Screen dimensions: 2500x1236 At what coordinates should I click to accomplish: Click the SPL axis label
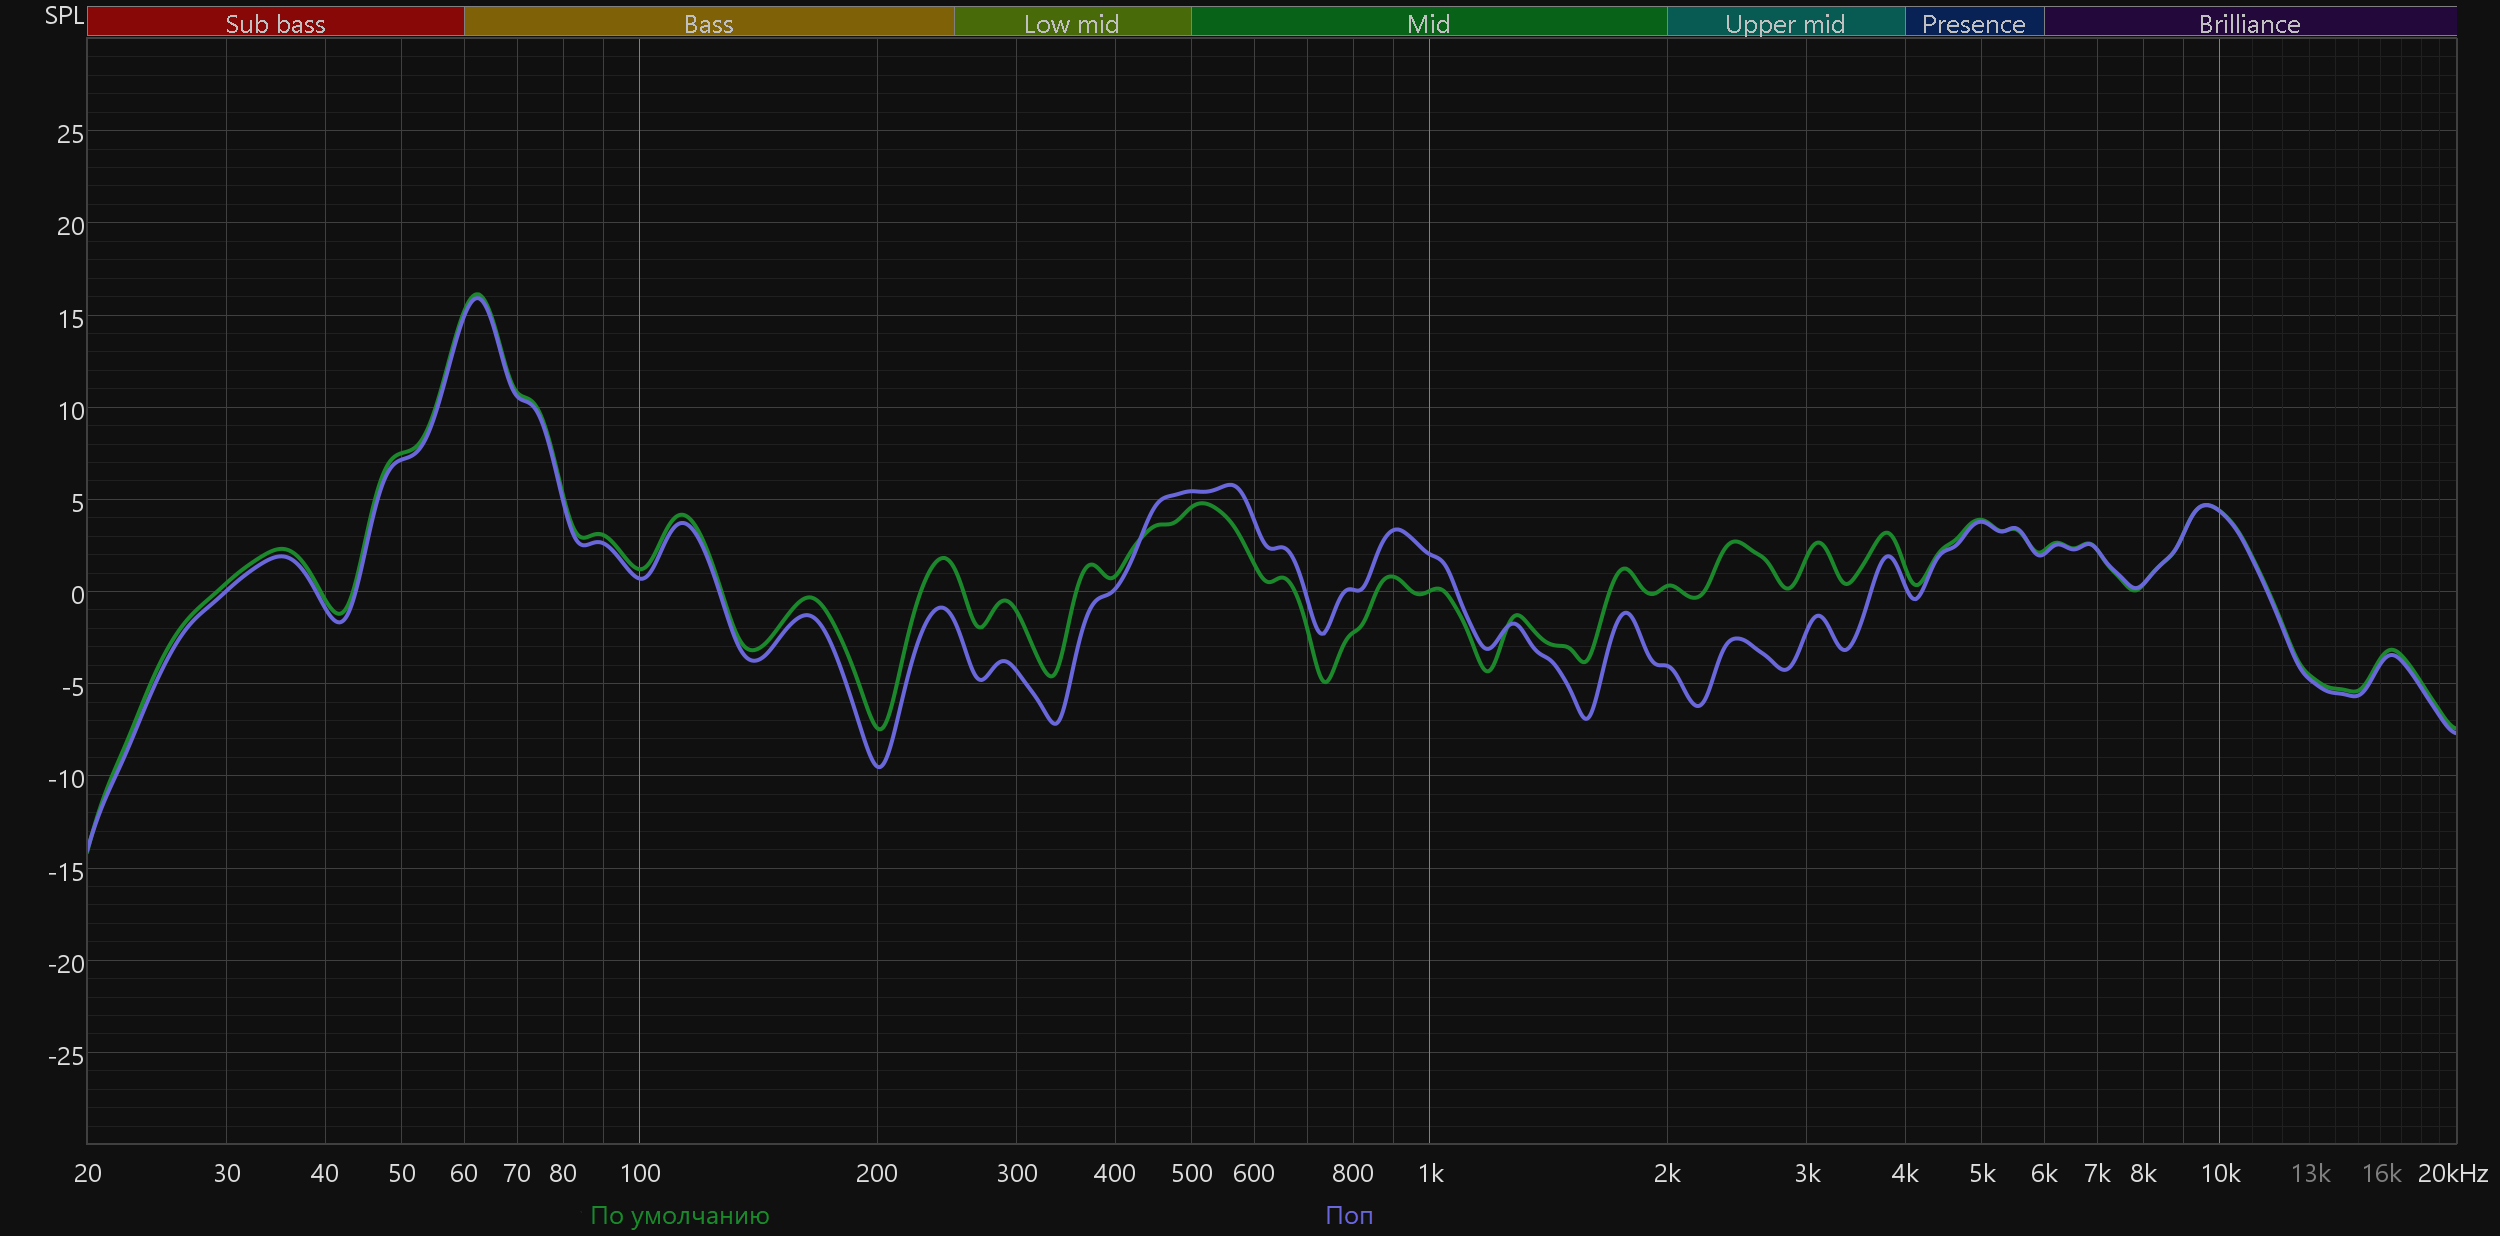coord(64,15)
